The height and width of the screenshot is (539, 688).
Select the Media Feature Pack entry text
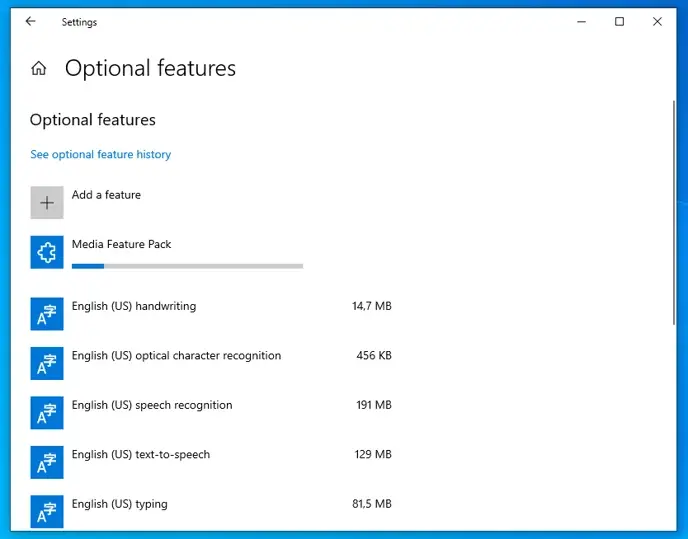tap(122, 244)
